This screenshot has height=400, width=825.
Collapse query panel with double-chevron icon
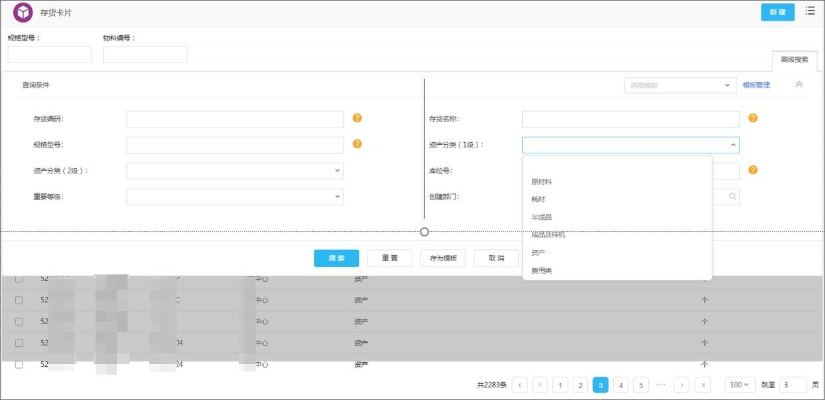(799, 85)
